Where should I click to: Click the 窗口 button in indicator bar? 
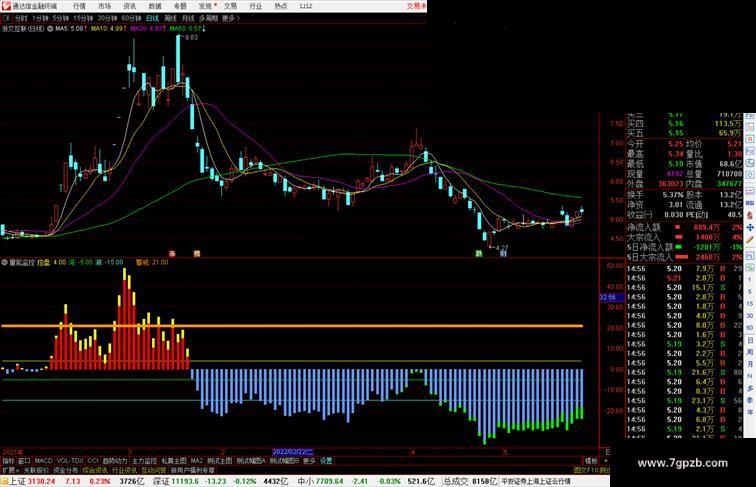point(24,461)
